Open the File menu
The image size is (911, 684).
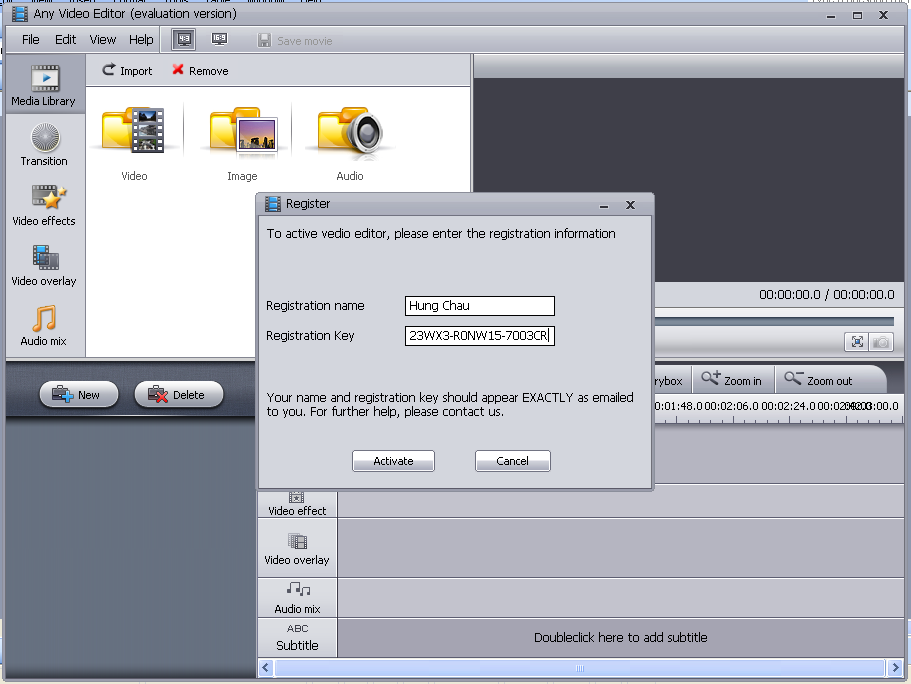pyautogui.click(x=31, y=40)
